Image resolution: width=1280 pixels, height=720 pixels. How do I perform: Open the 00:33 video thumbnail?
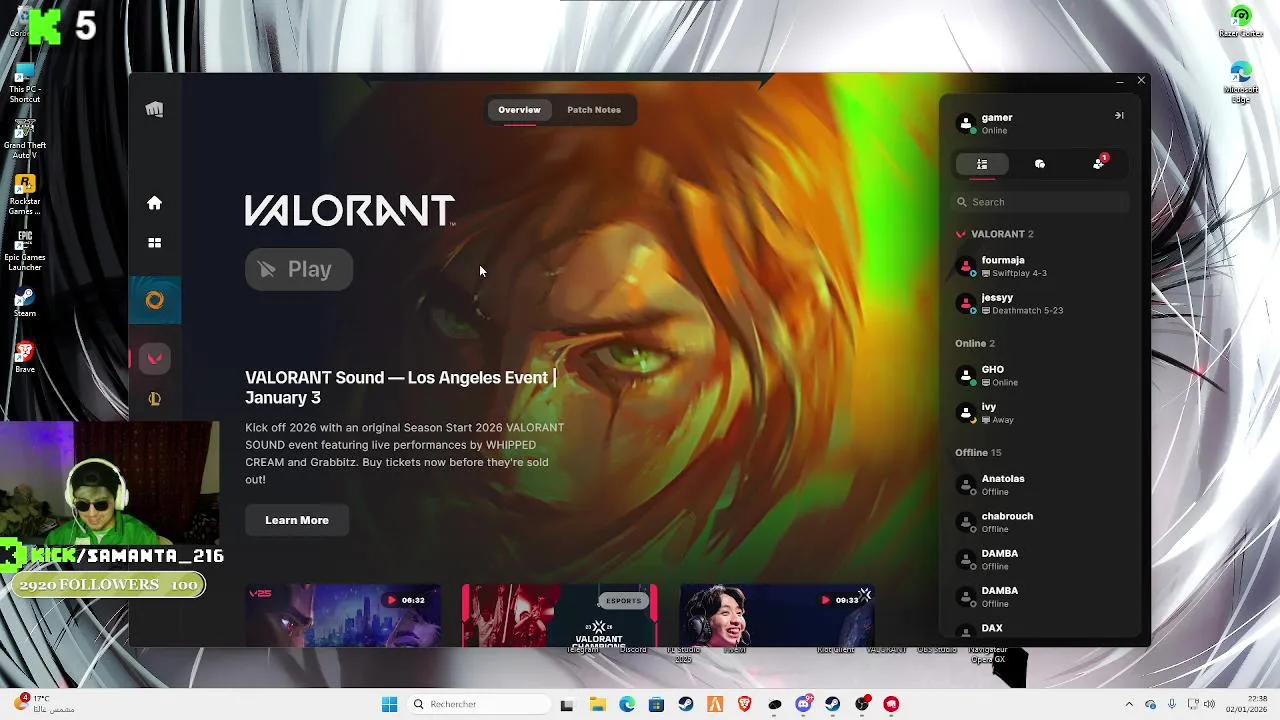pyautogui.click(x=777, y=616)
